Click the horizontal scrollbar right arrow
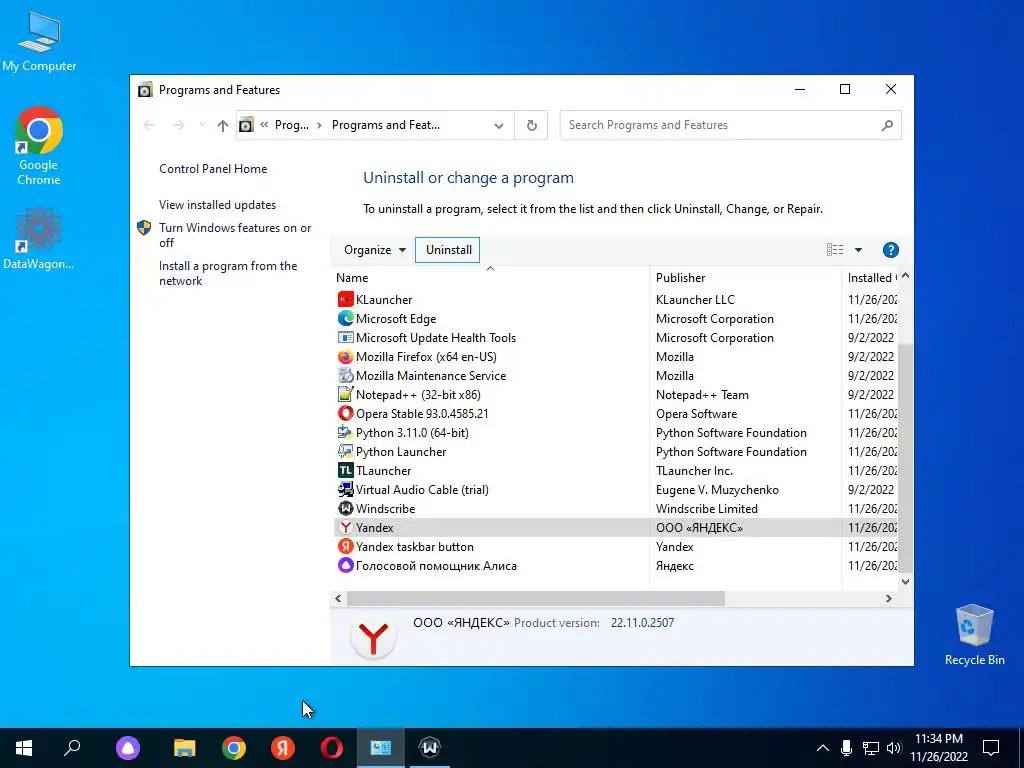This screenshot has height=768, width=1024. 888,598
